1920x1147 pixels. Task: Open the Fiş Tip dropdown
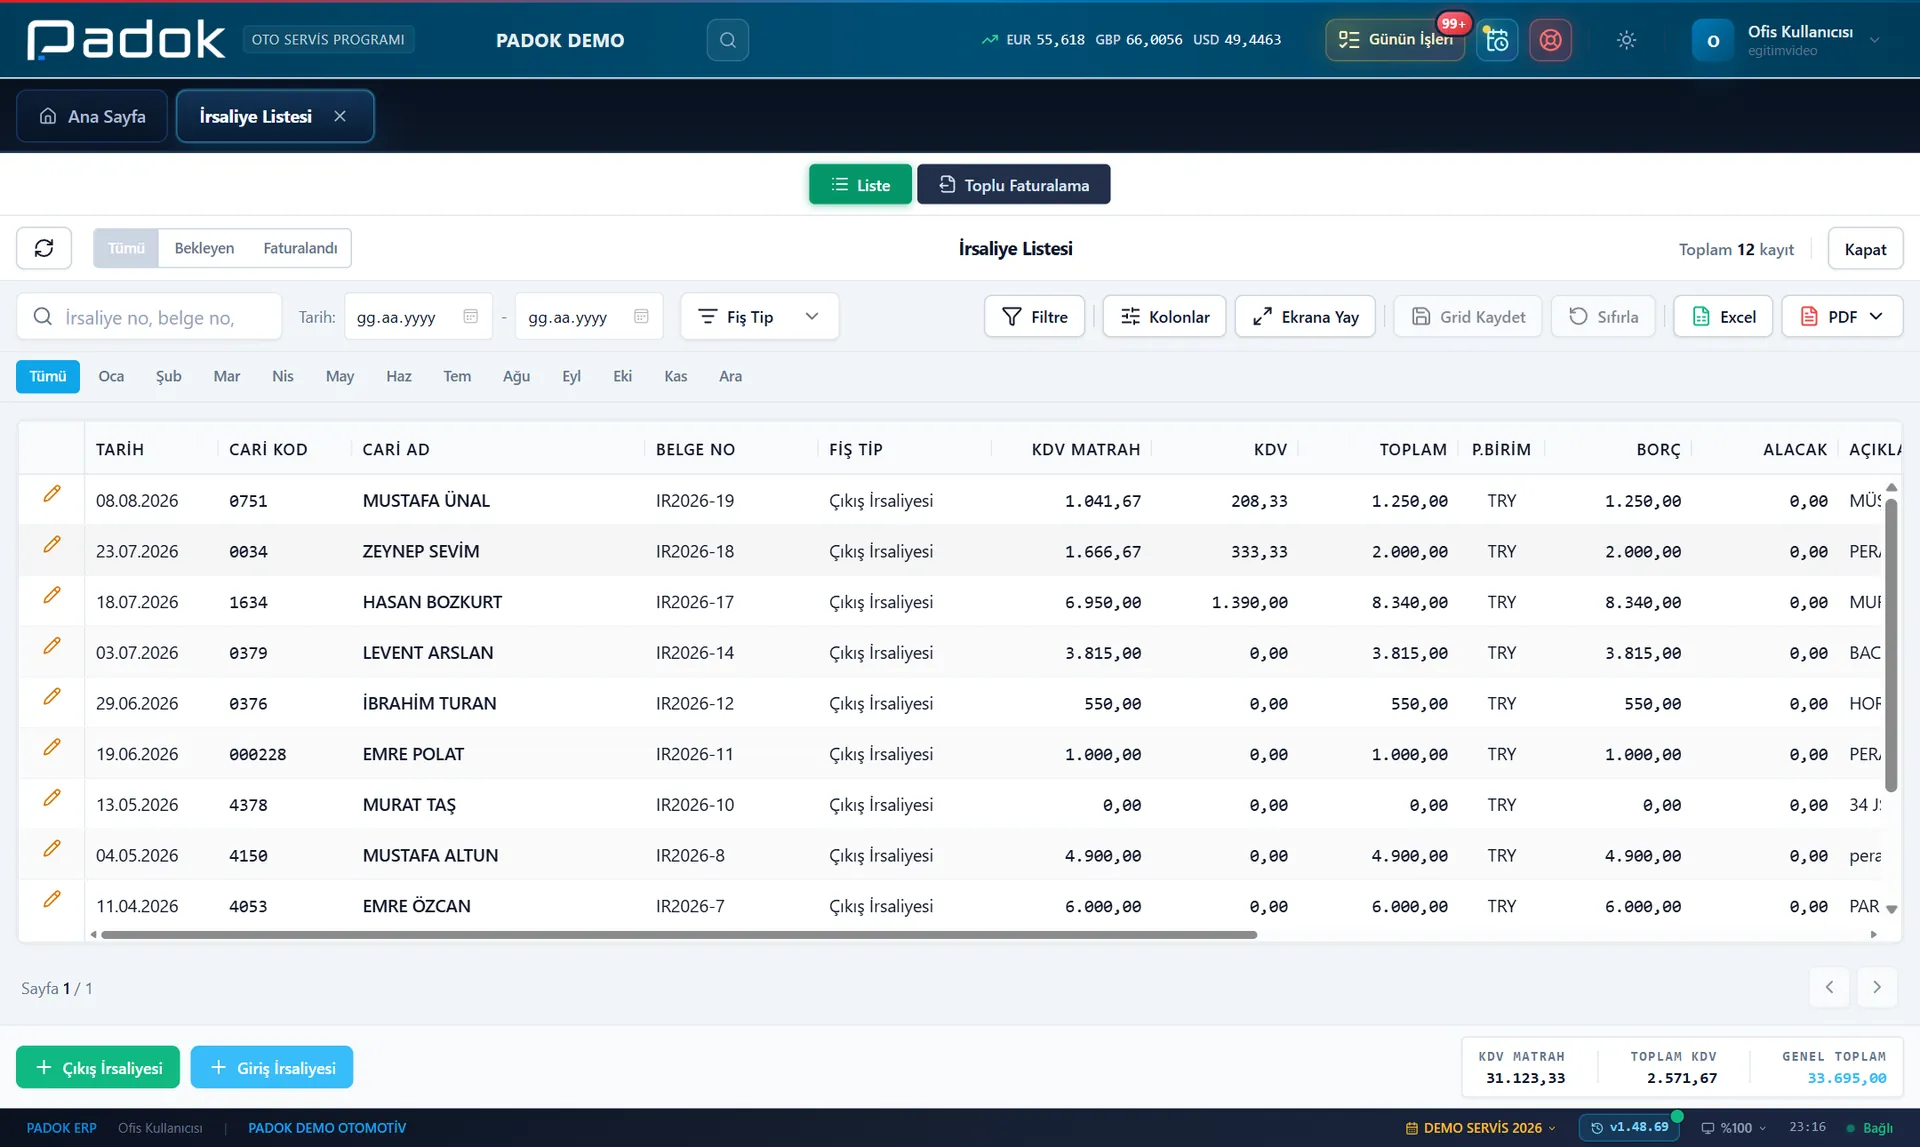759,317
